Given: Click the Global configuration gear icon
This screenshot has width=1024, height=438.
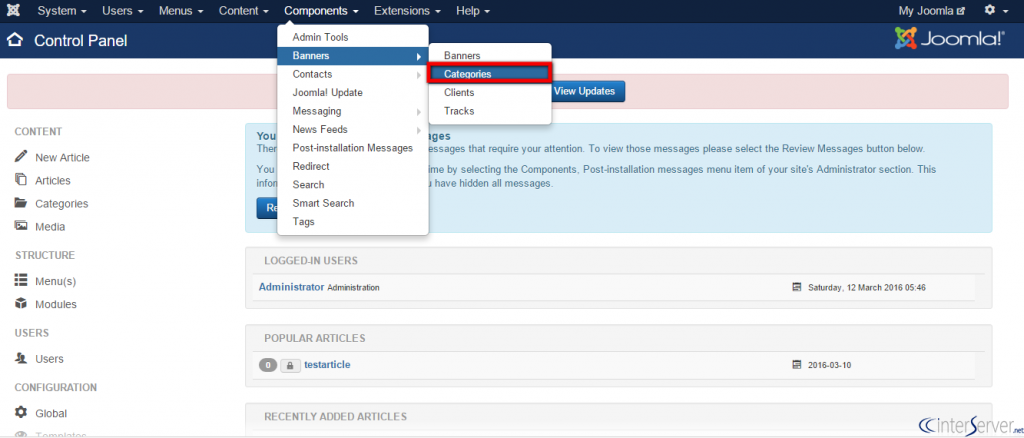Looking at the screenshot, I should click(x=22, y=413).
